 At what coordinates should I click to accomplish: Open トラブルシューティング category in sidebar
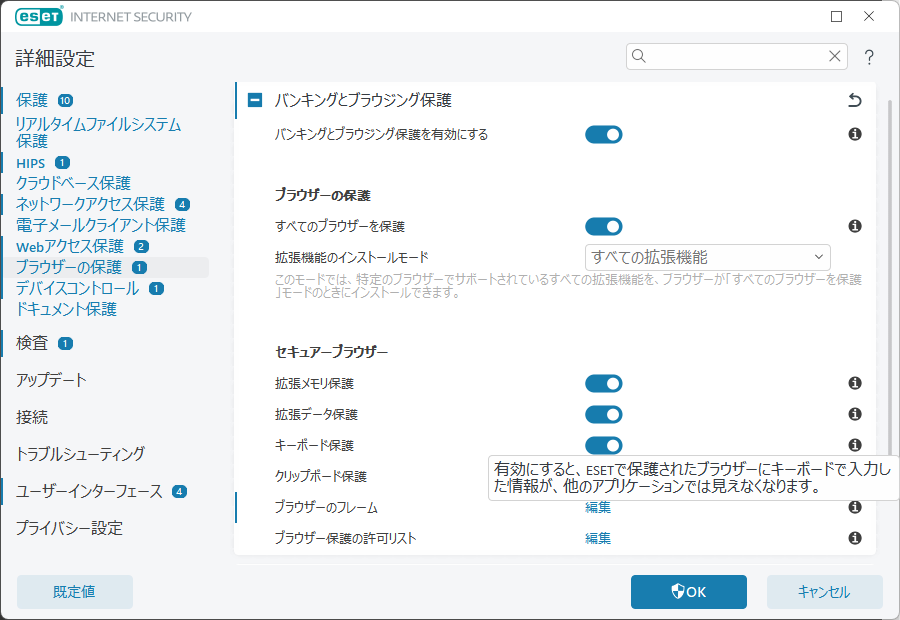click(80, 454)
